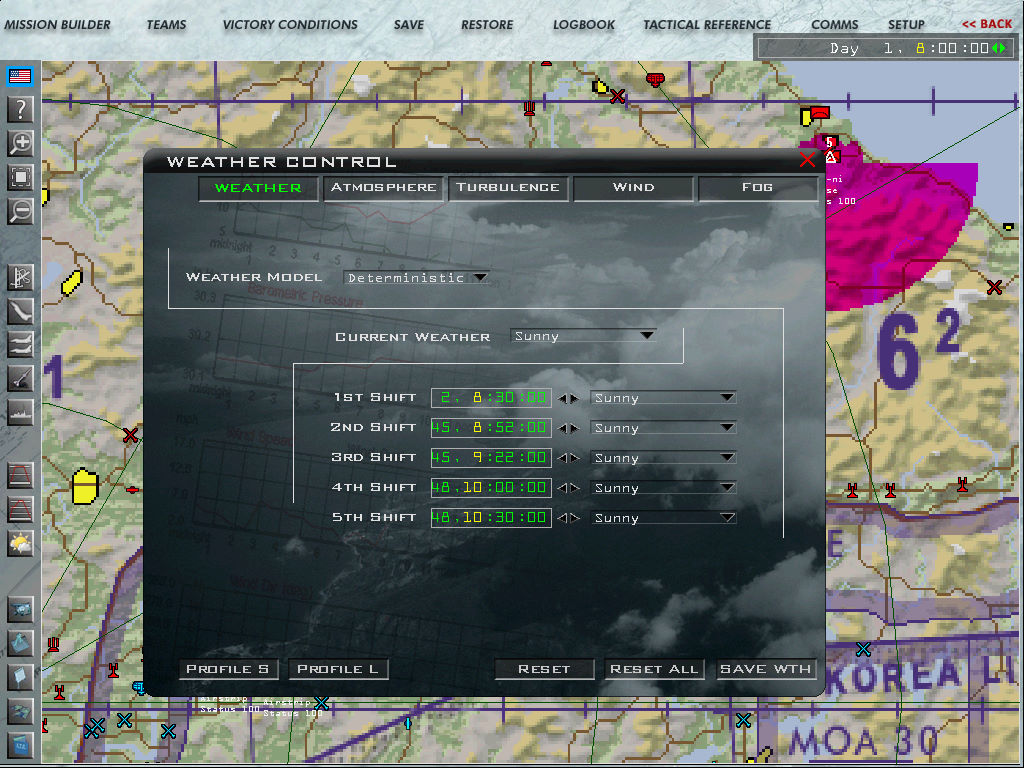
Task: Click the blue signpost icon in the sidebar
Action: pyautogui.click(x=20, y=678)
